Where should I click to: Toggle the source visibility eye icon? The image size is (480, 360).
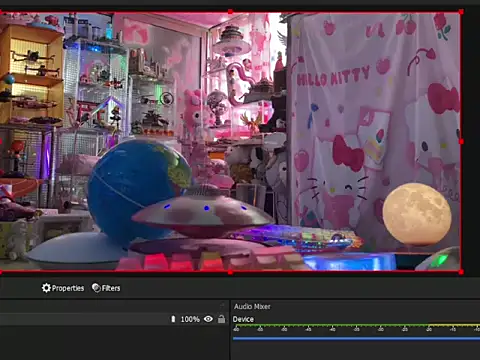click(x=208, y=319)
